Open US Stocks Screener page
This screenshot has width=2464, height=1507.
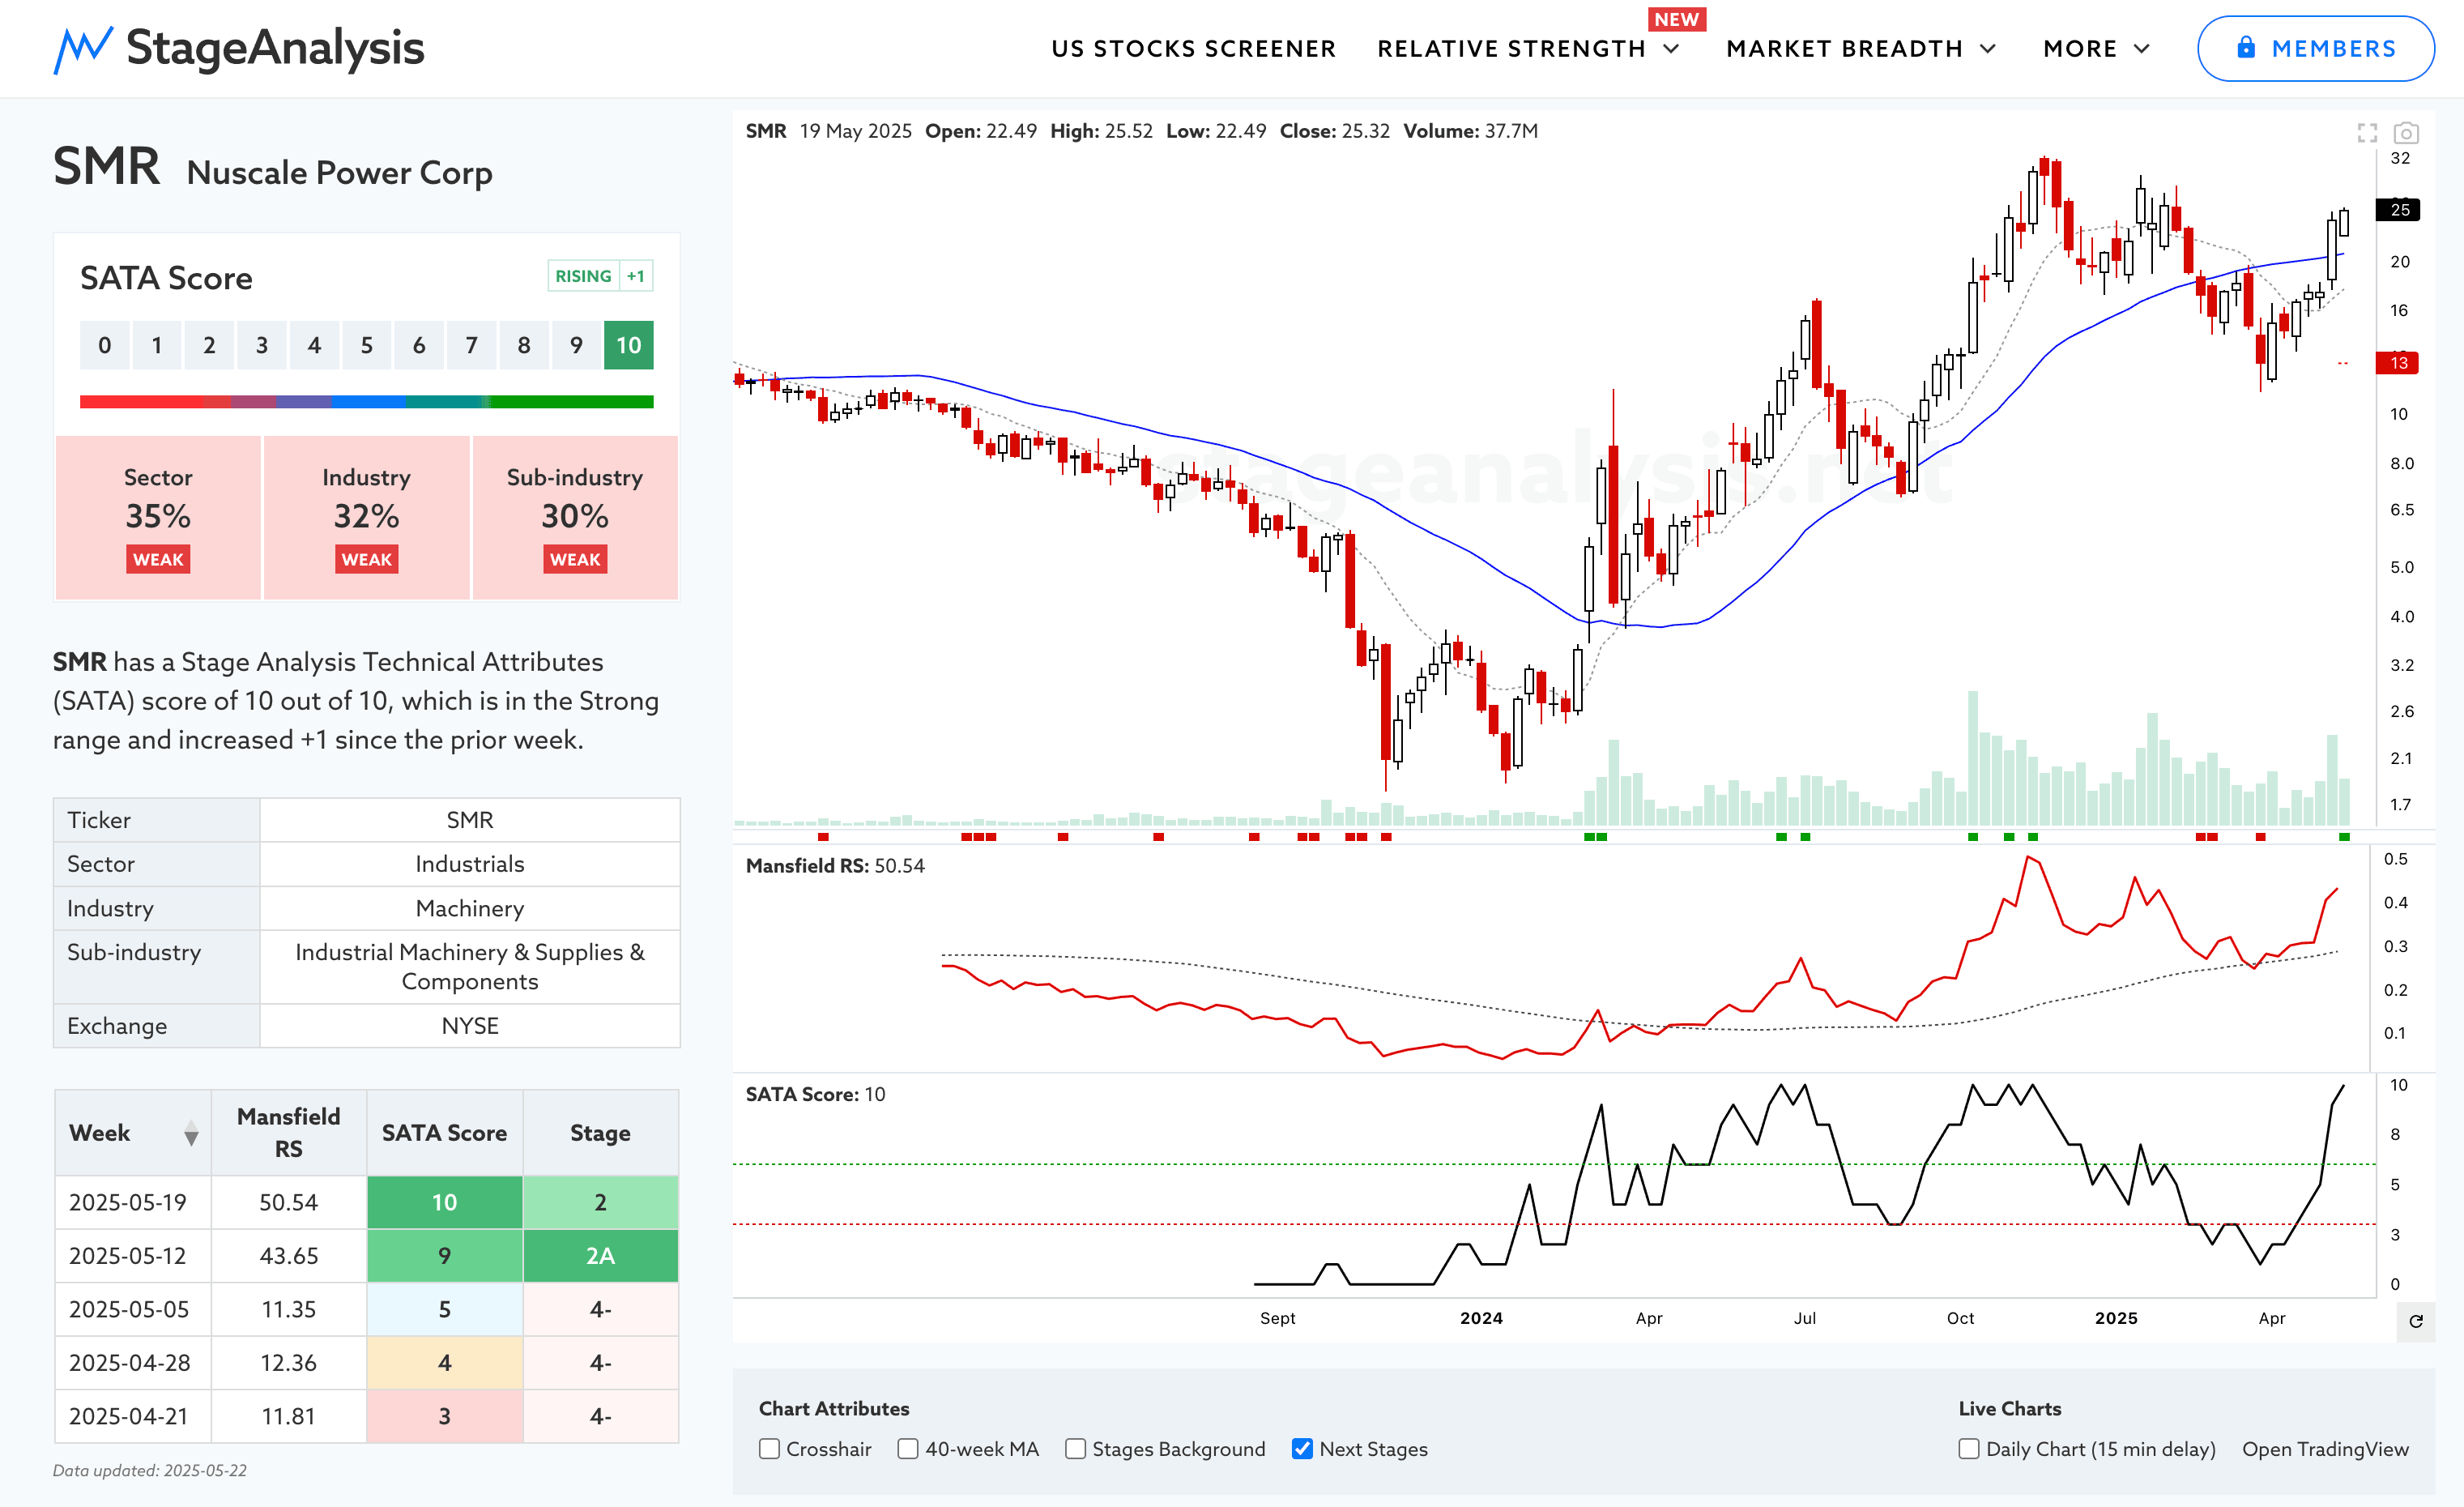[1193, 48]
